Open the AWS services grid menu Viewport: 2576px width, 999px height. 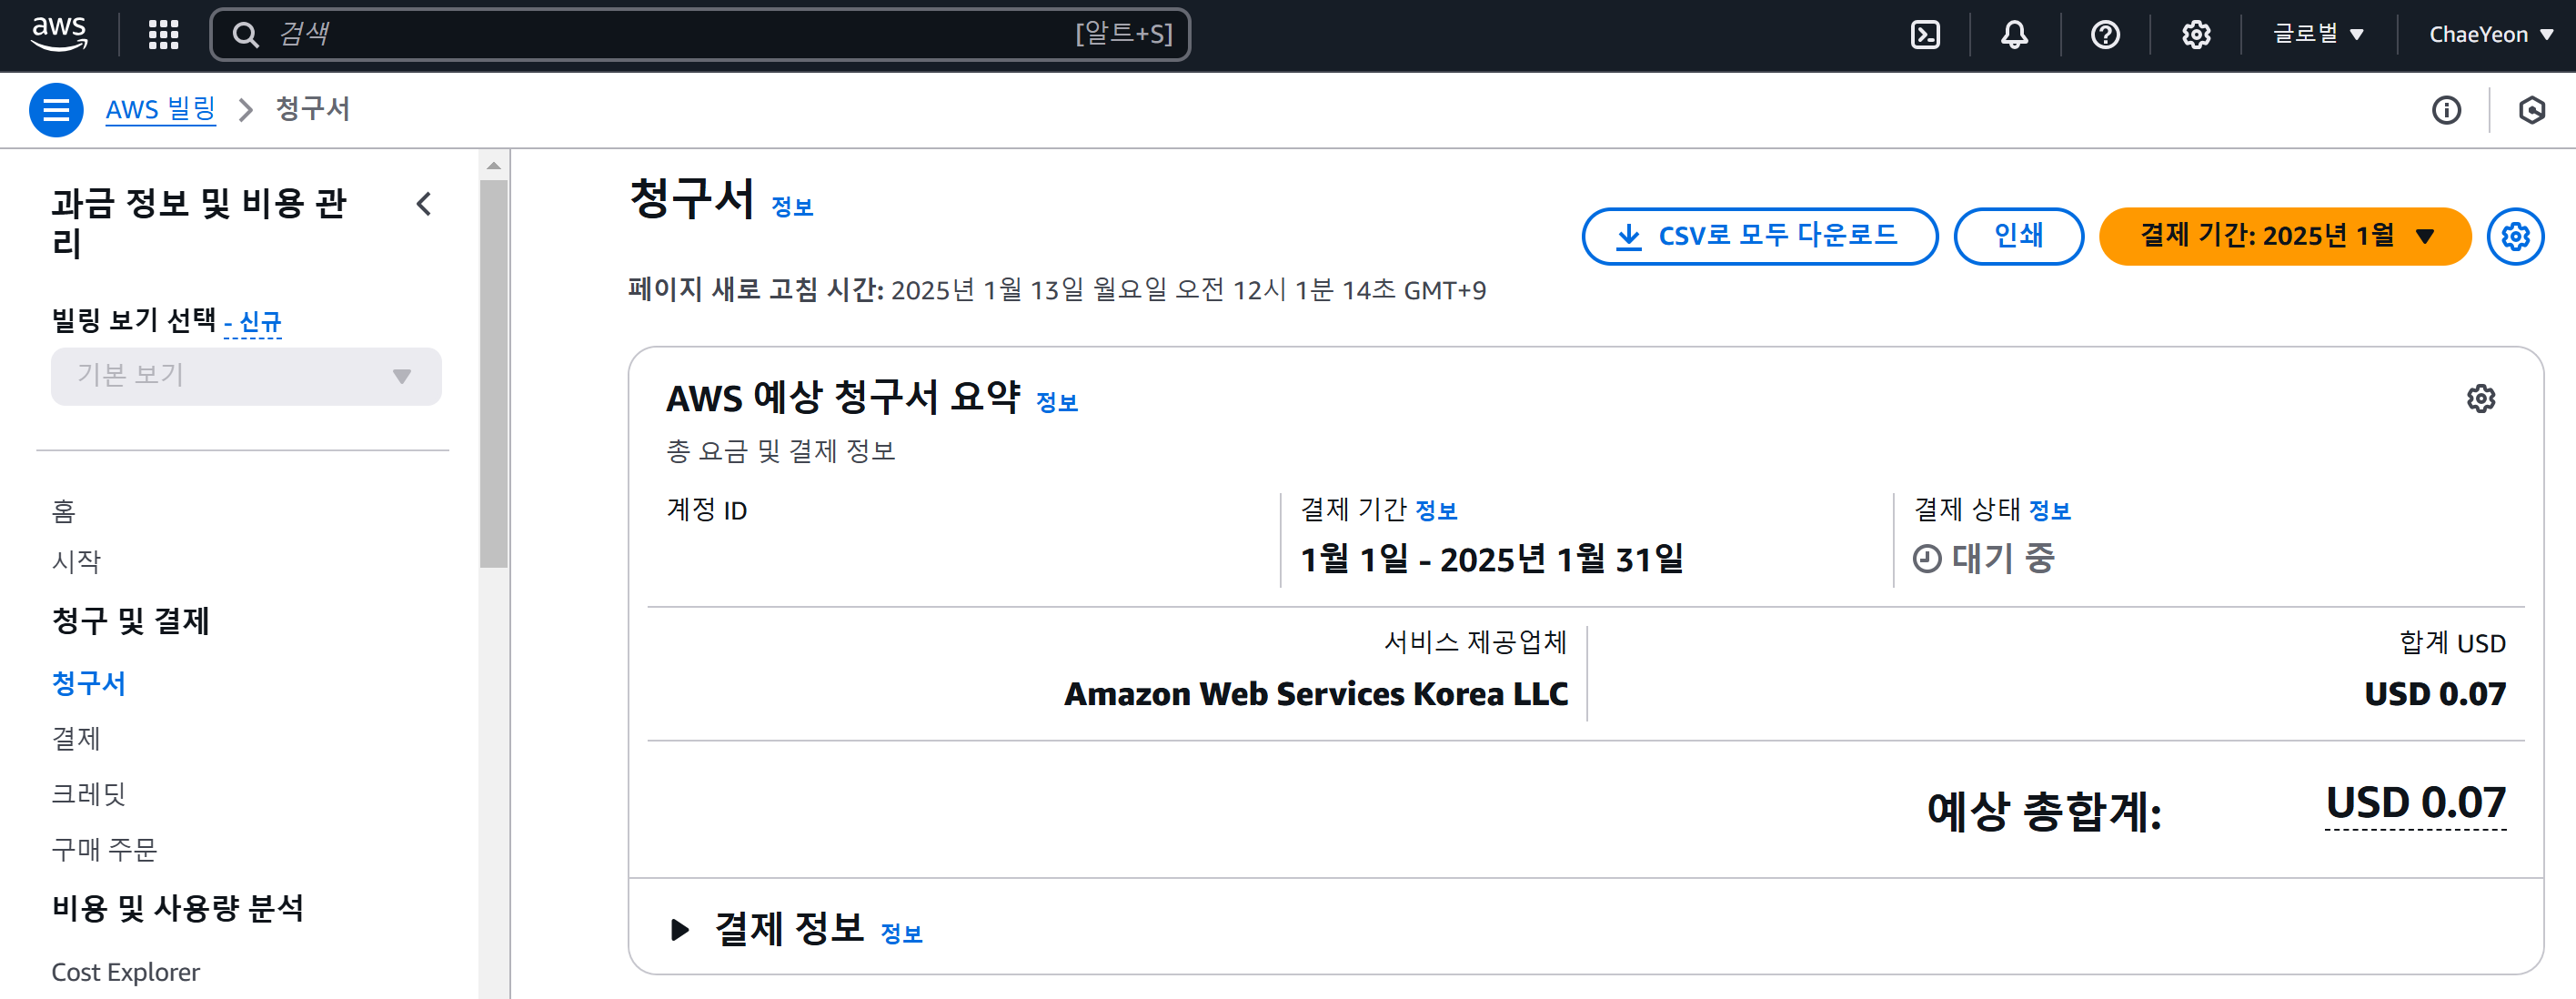[x=163, y=34]
